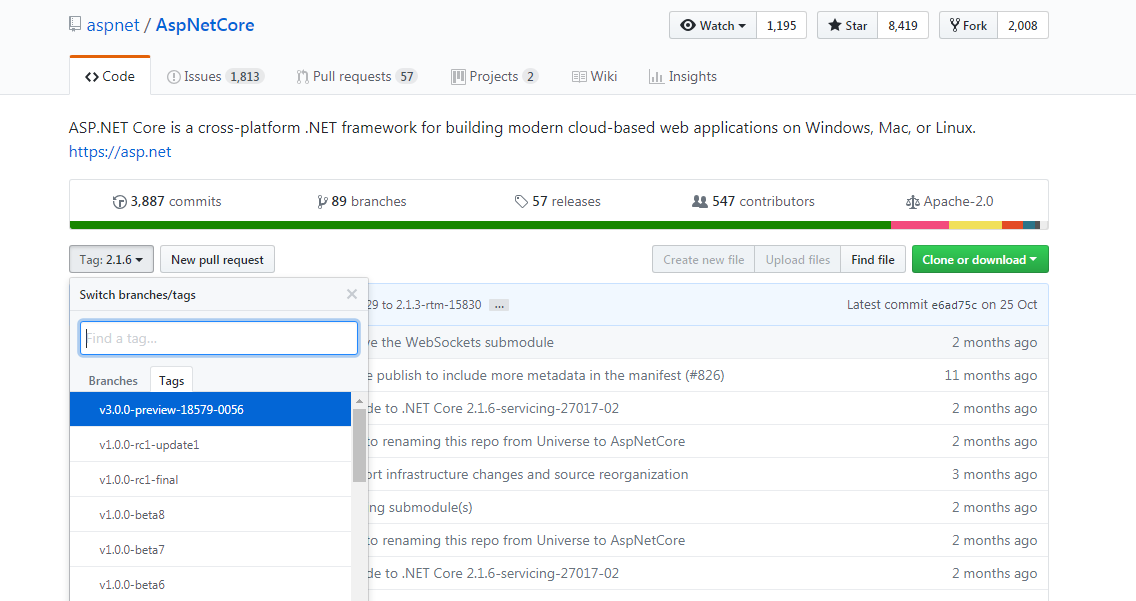
Task: Select tag v1.0.0-rc1-final
Action: pos(210,479)
